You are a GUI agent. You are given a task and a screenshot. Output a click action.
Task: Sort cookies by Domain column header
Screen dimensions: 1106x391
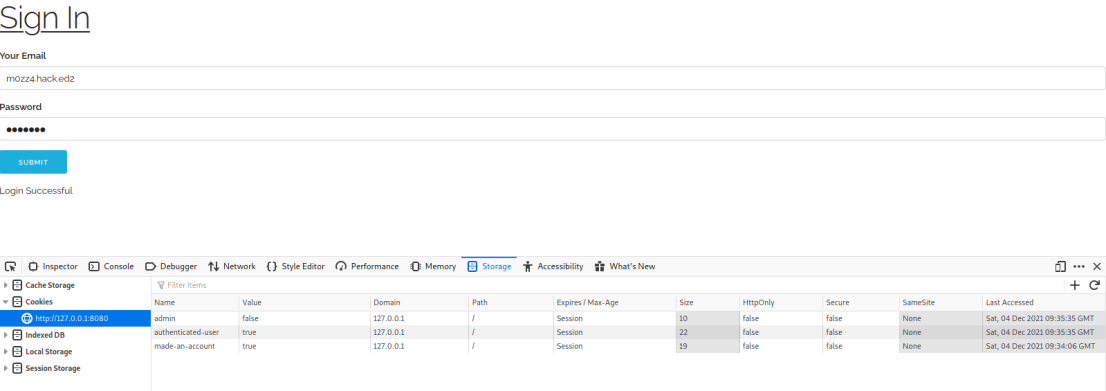[x=420, y=302]
